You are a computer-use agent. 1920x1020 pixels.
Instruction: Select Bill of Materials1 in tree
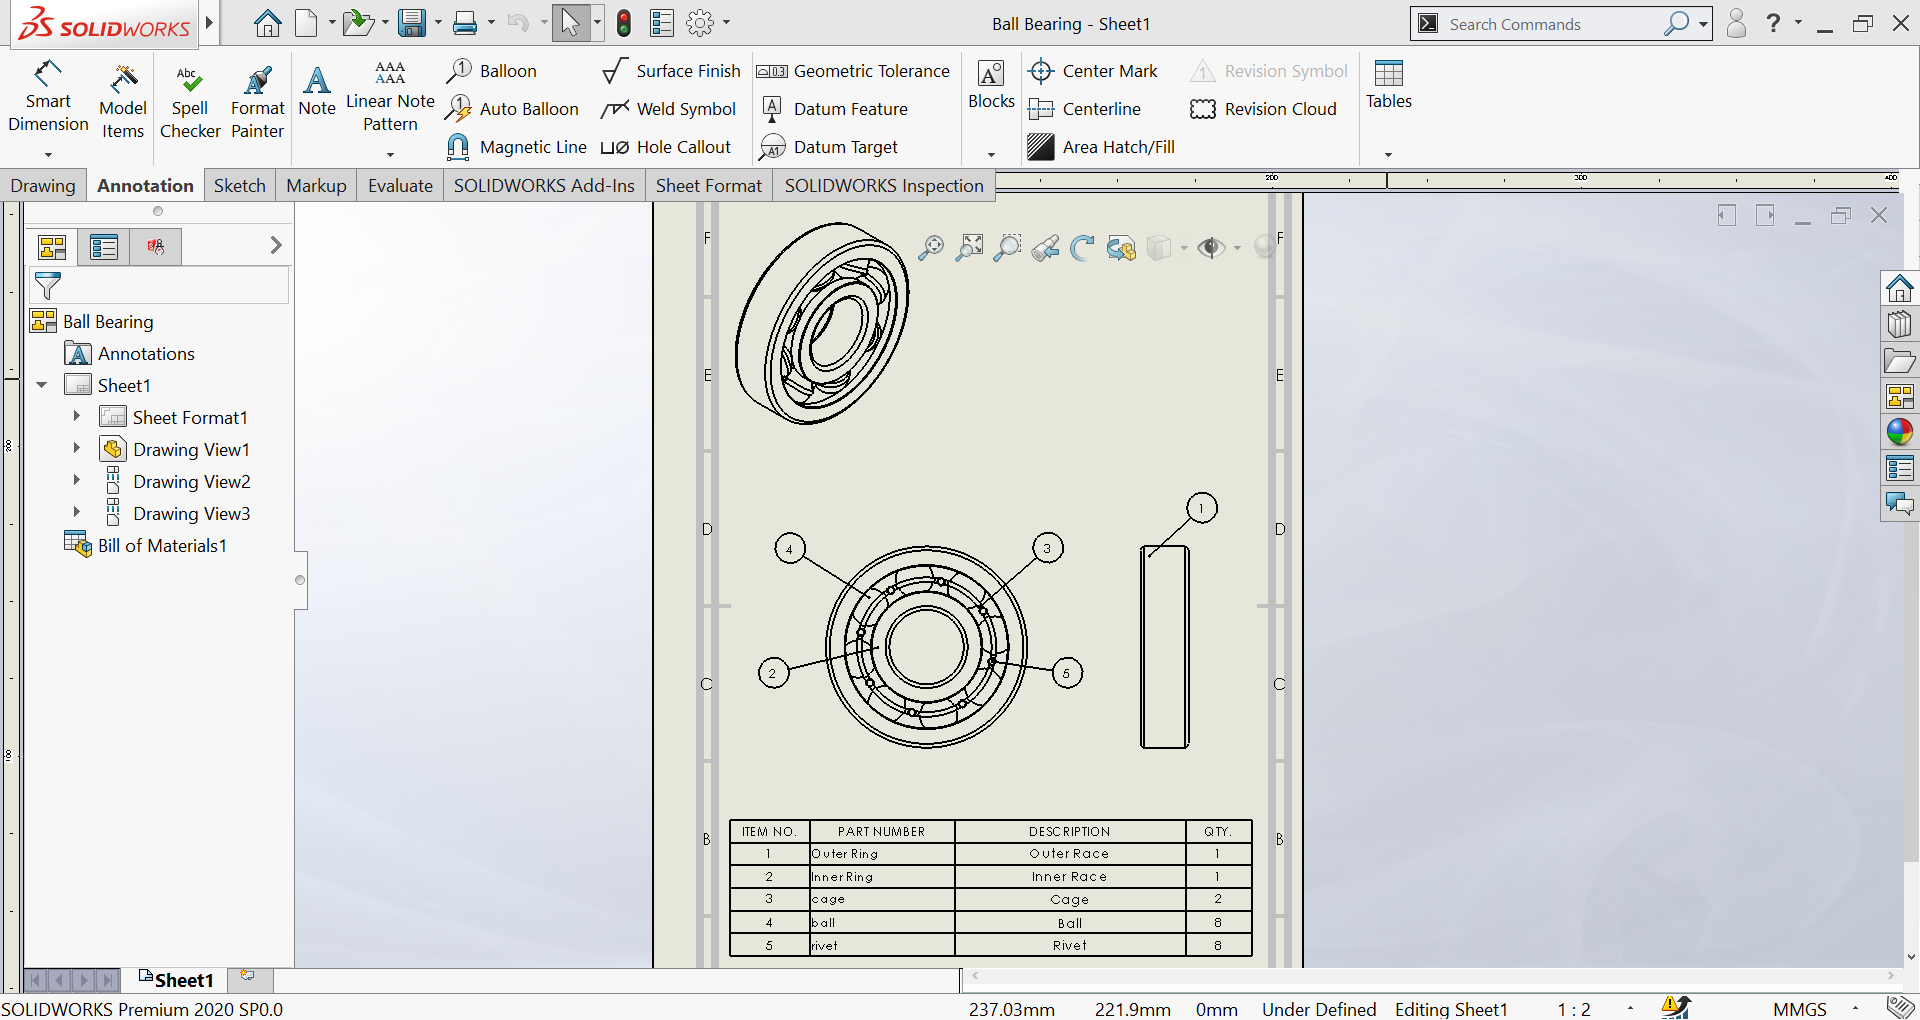coord(162,545)
